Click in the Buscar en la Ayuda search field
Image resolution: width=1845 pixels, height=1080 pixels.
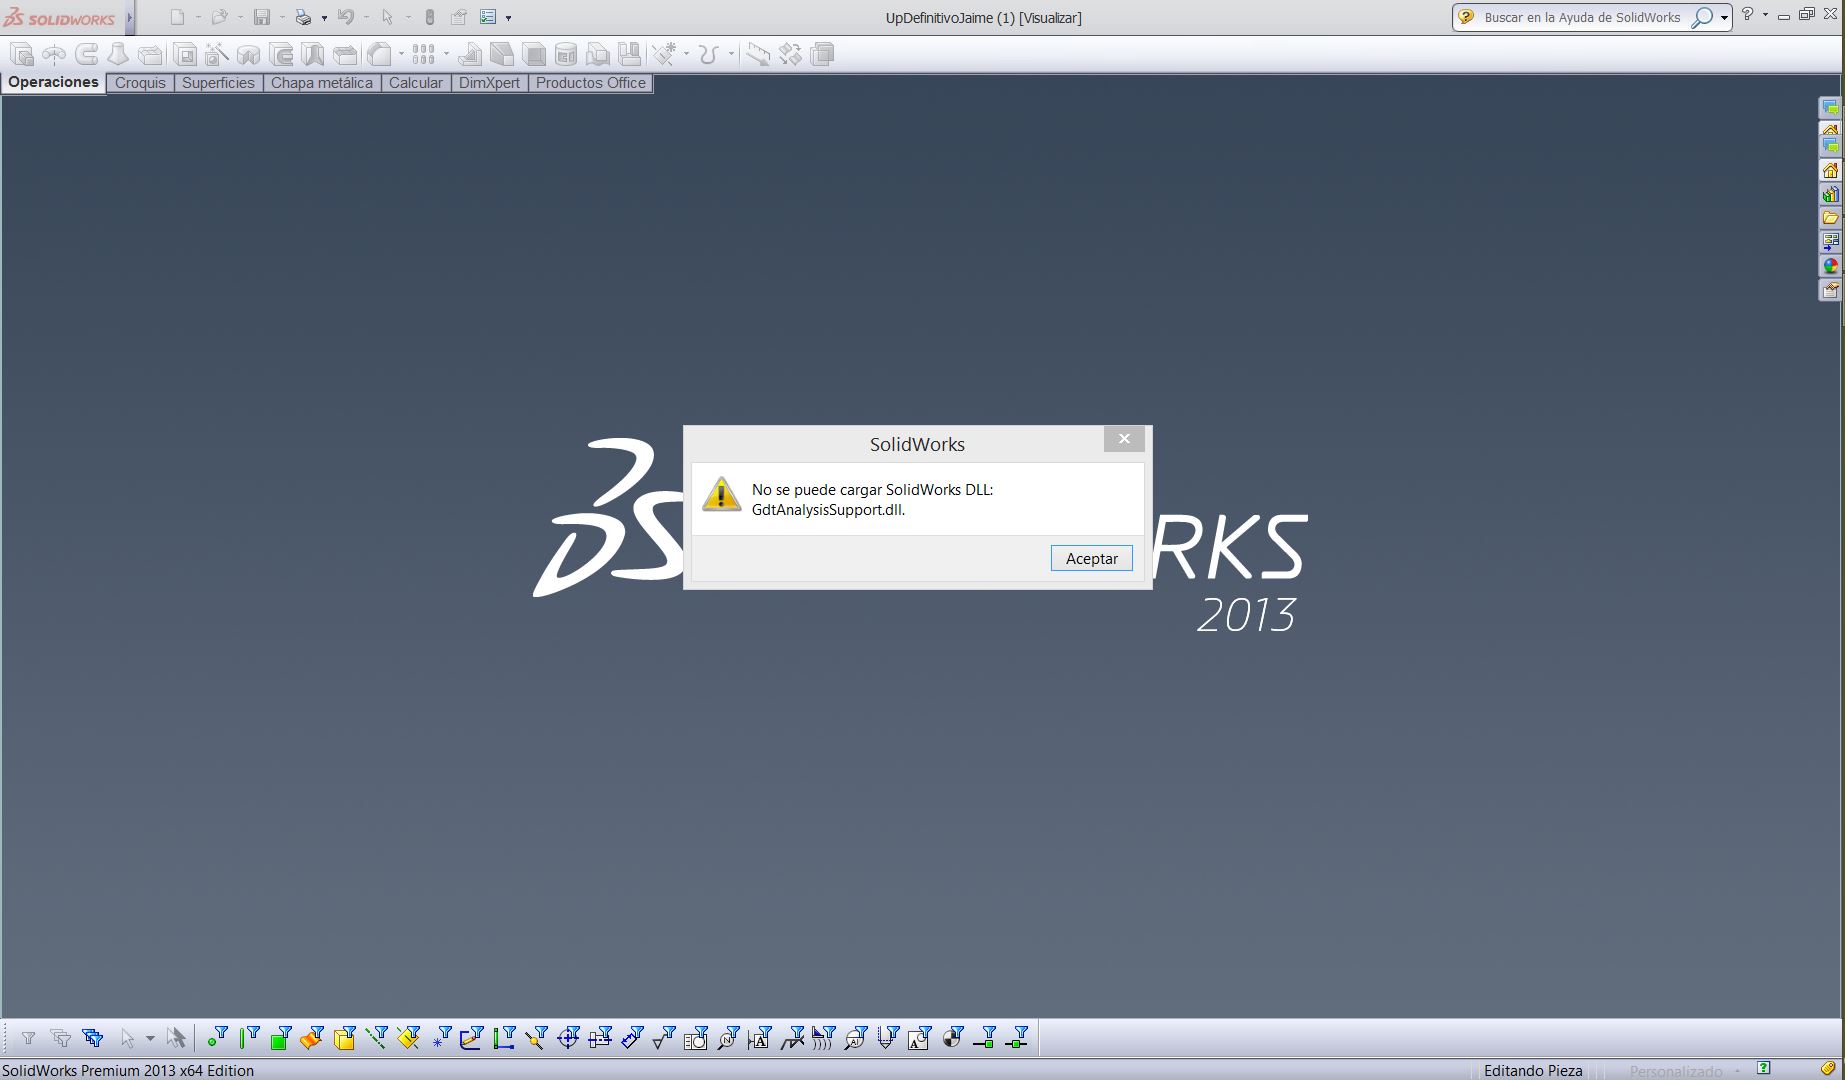[1582, 17]
